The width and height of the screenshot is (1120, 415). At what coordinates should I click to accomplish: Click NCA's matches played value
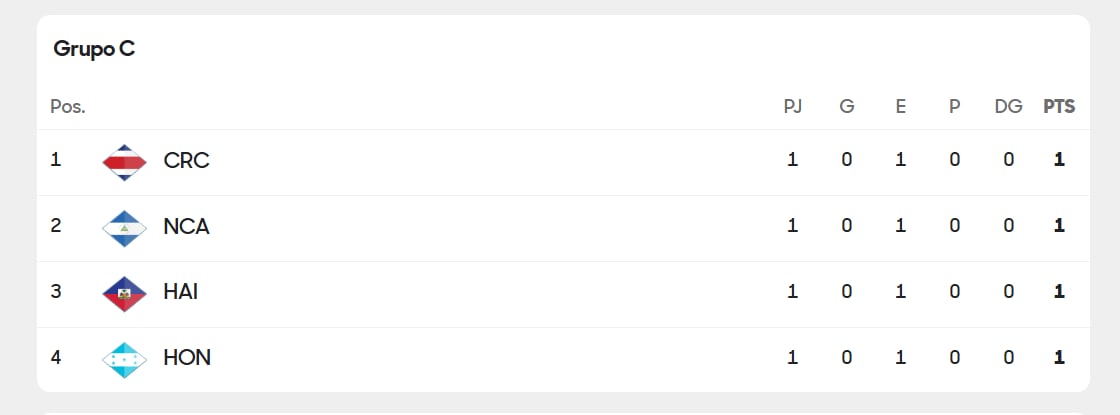click(793, 226)
